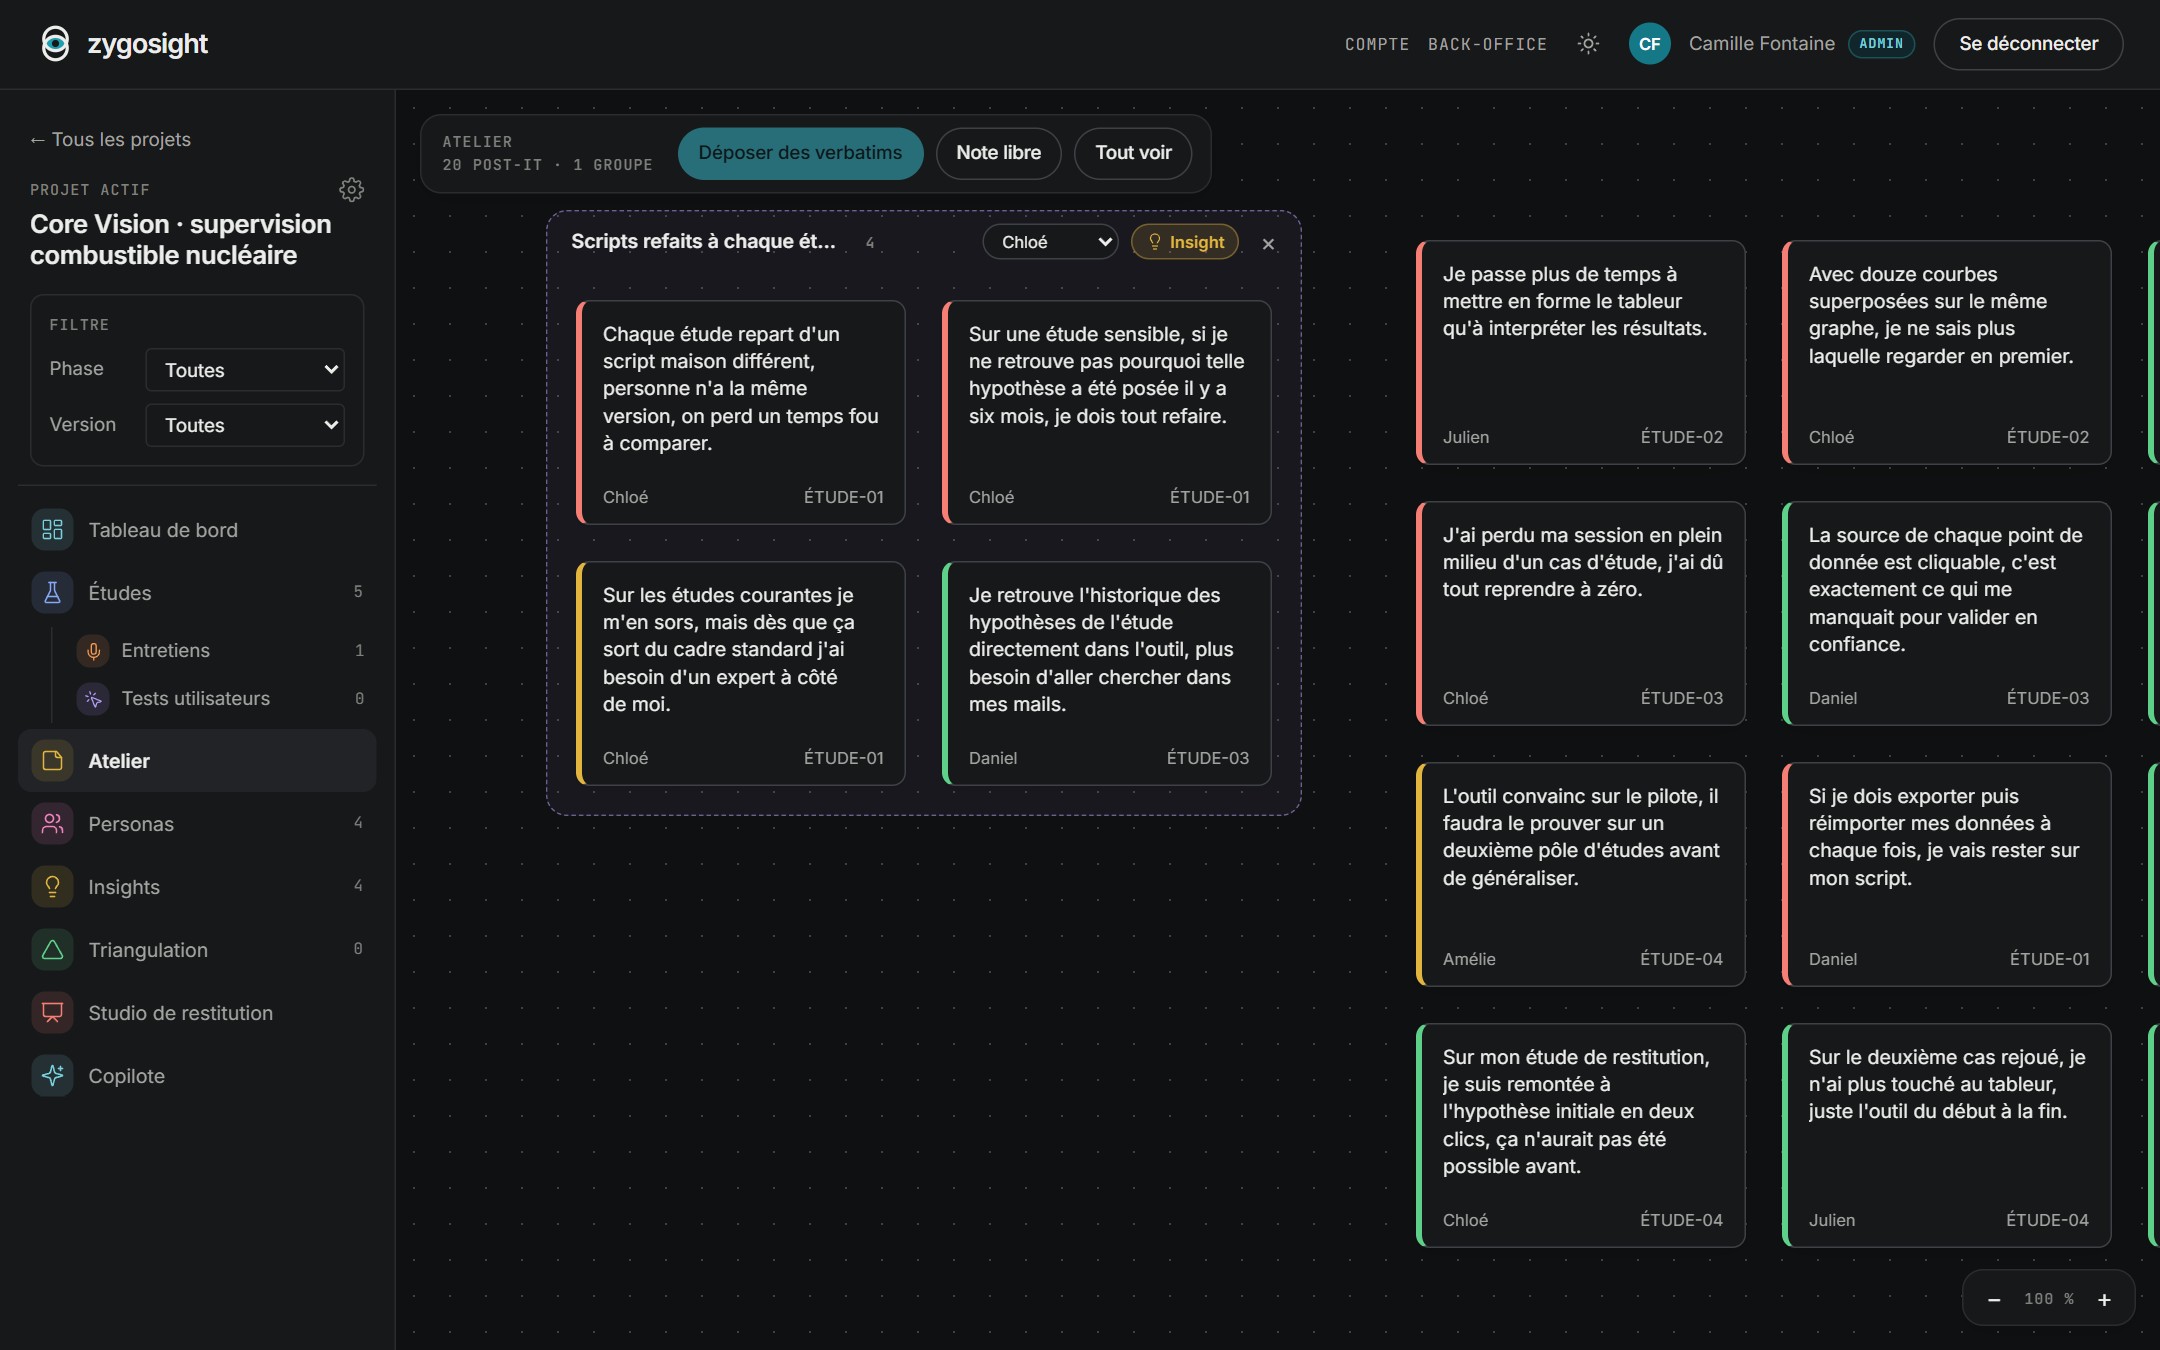The width and height of the screenshot is (2160, 1350).
Task: Select post-it about script maison différent
Action: click(741, 412)
